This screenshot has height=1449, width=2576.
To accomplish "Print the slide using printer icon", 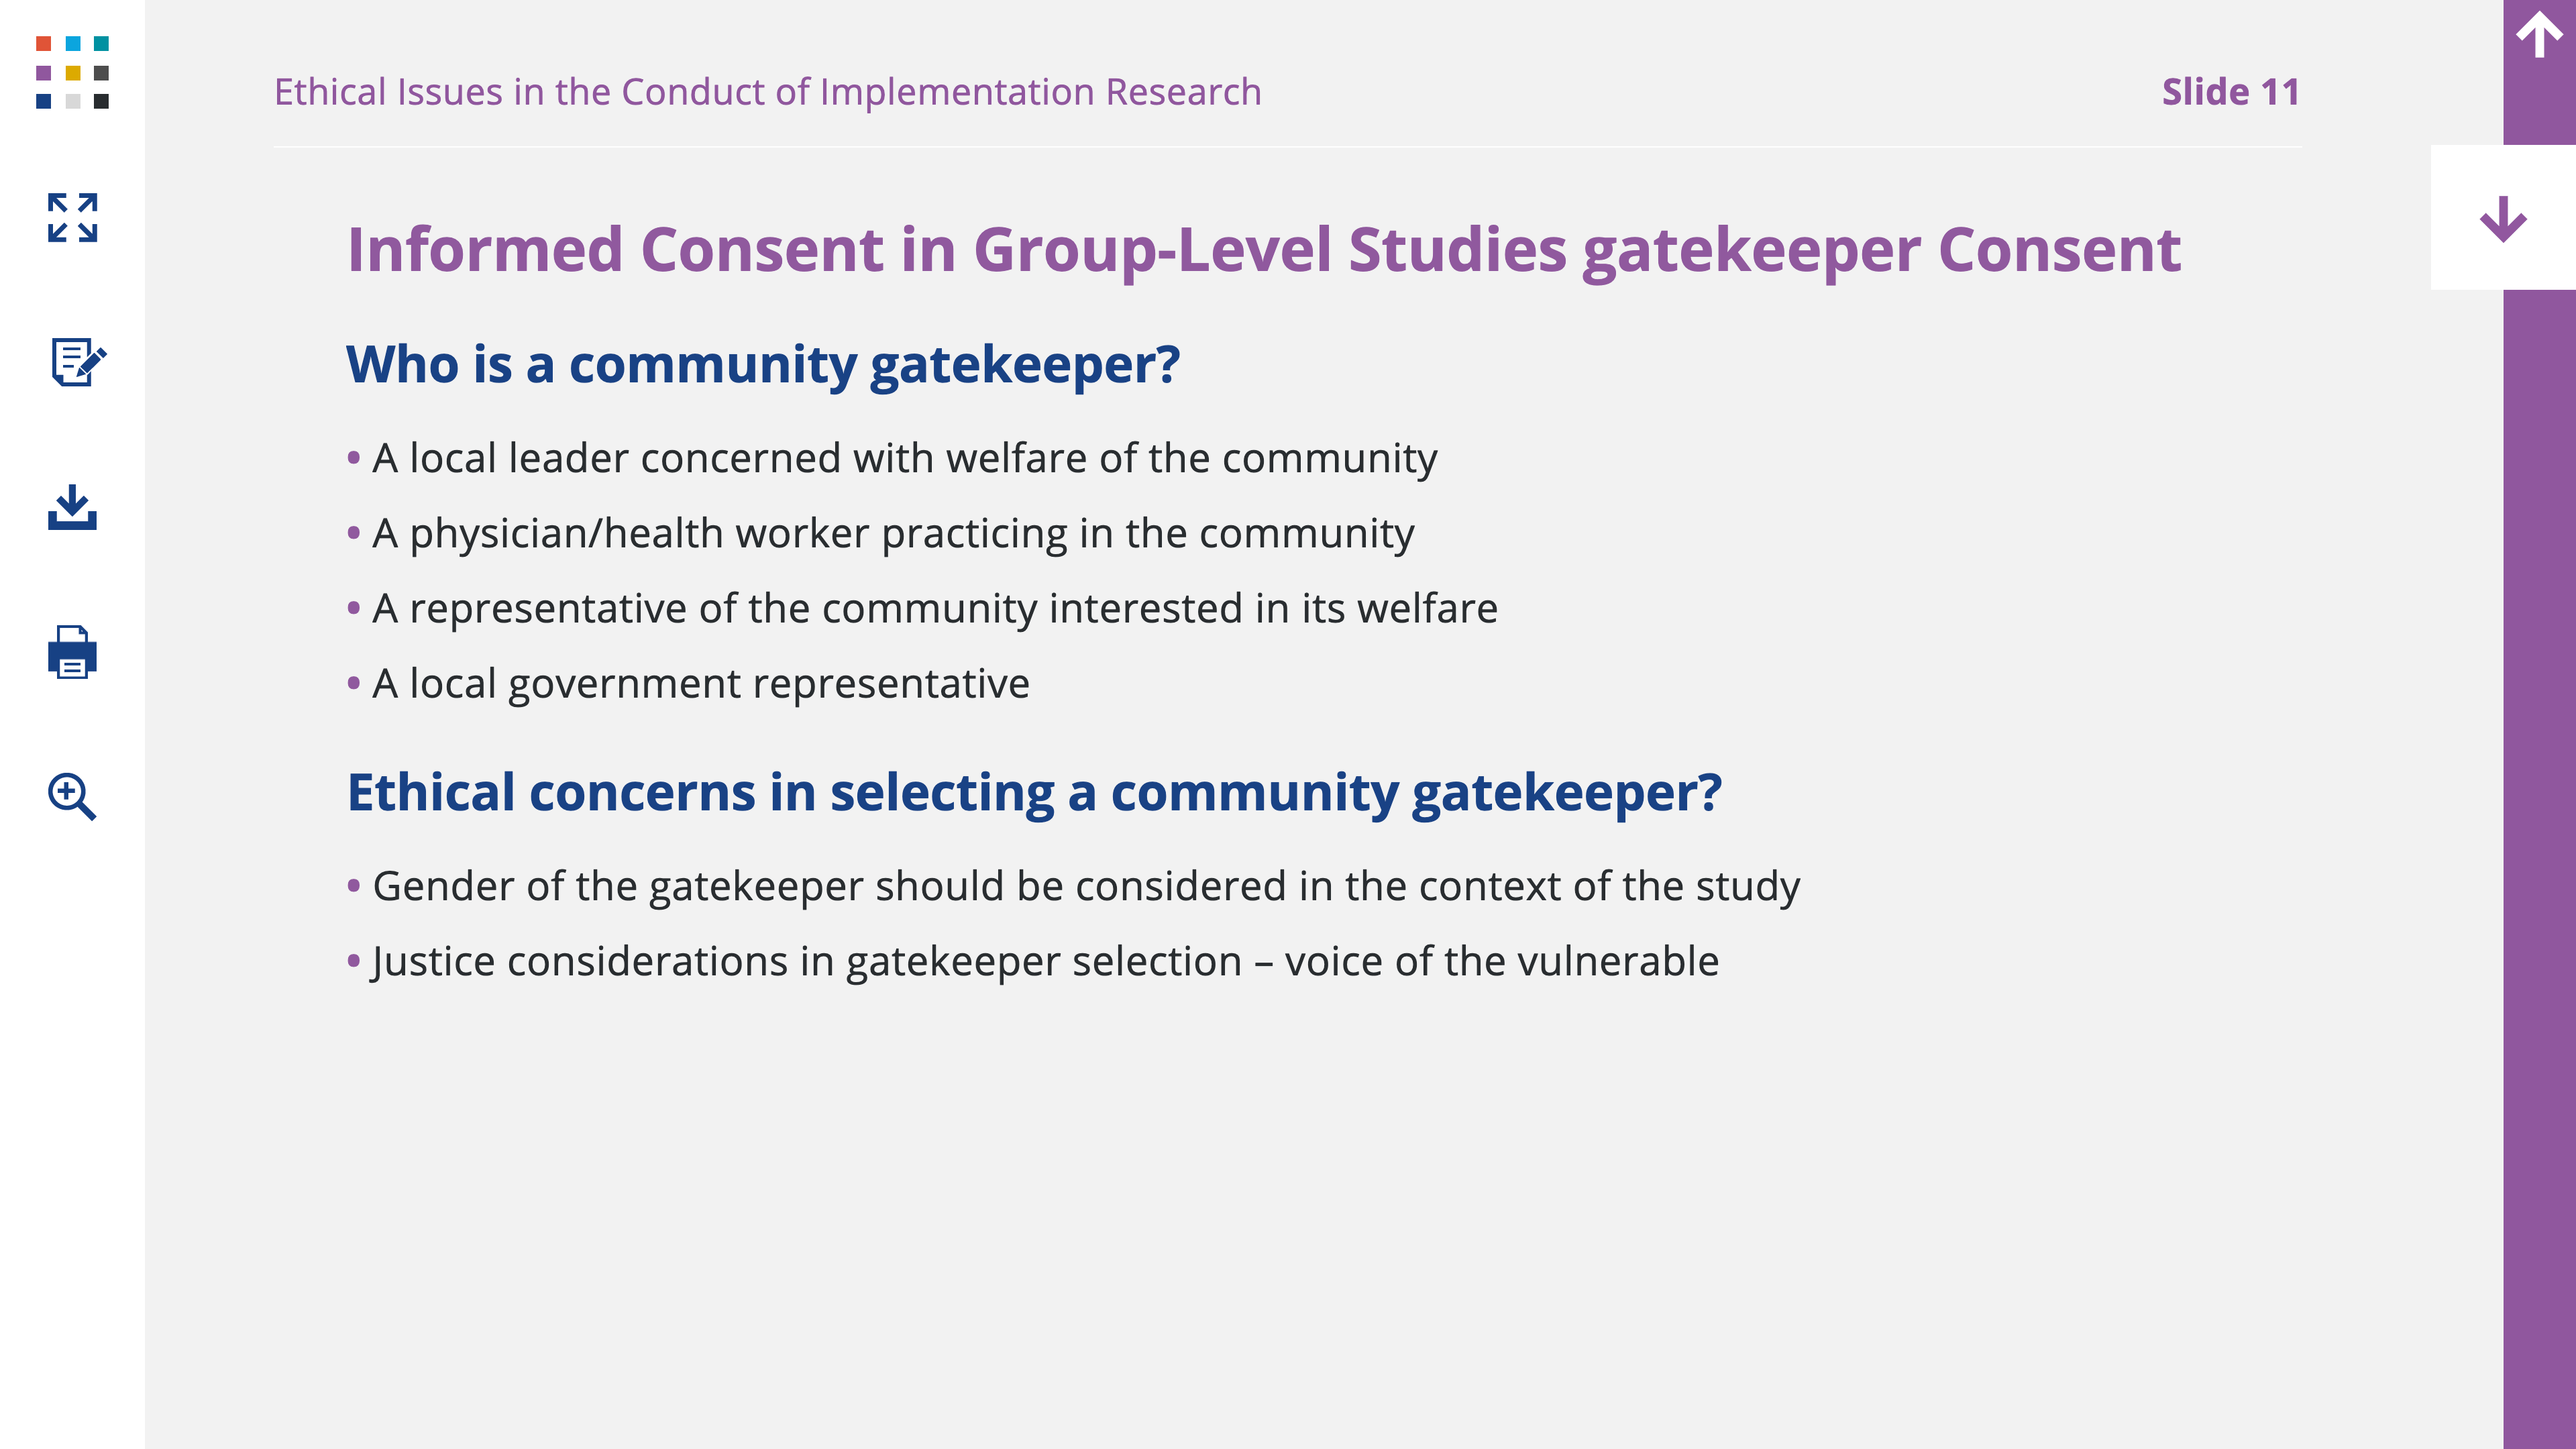I will [x=72, y=652].
